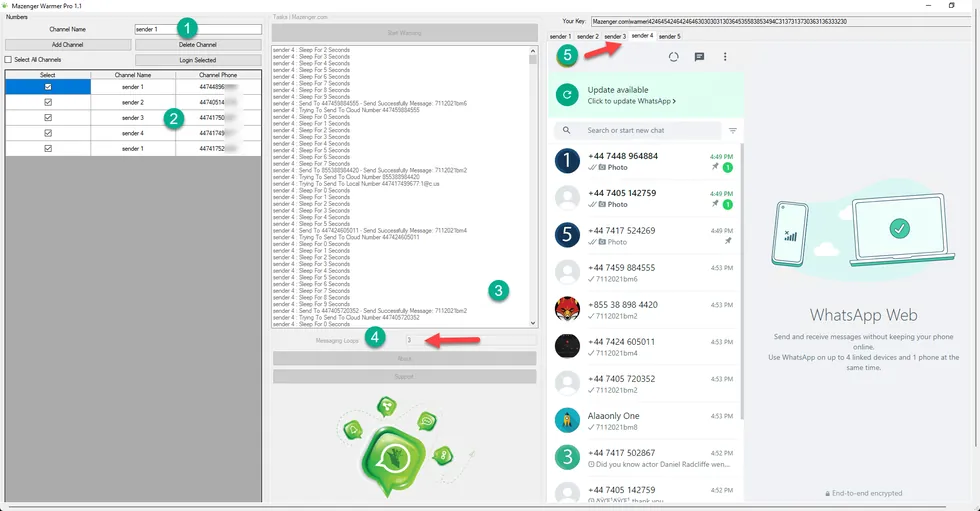This screenshot has height=511, width=980.
Task: Toggle Select All Channels checkbox
Action: (8, 60)
